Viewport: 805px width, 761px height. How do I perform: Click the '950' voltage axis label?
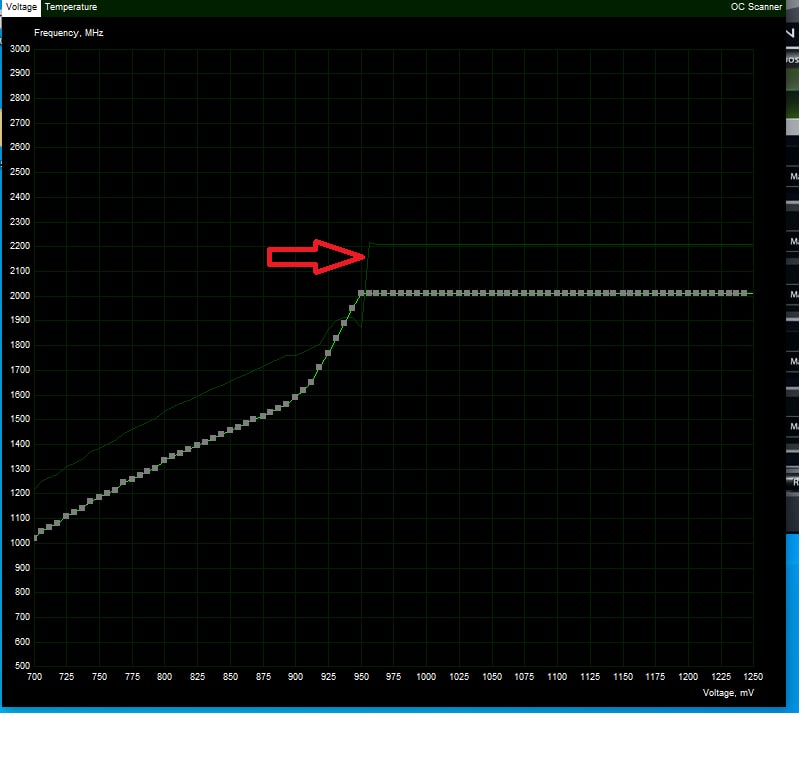[361, 676]
